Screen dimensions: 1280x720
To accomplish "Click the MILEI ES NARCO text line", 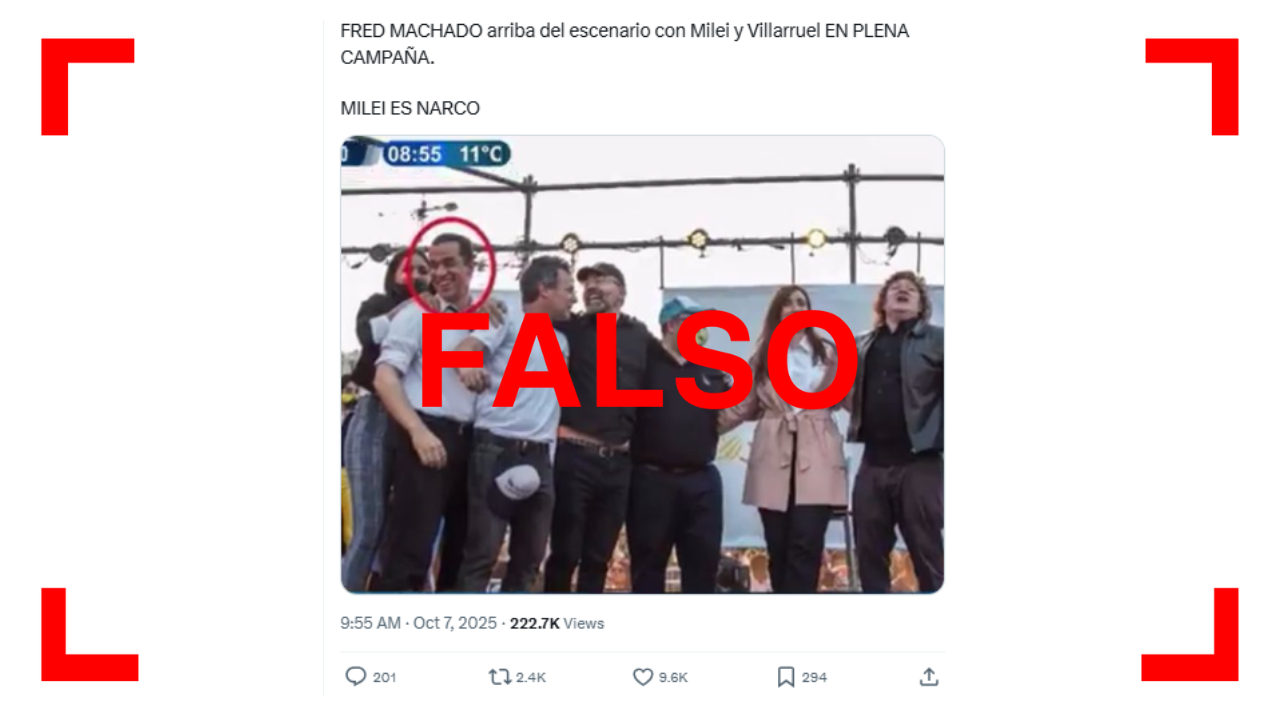I will 410,108.
